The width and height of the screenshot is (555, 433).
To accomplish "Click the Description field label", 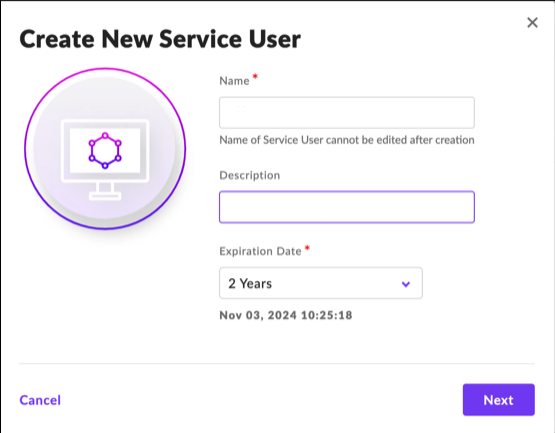I will [x=250, y=175].
